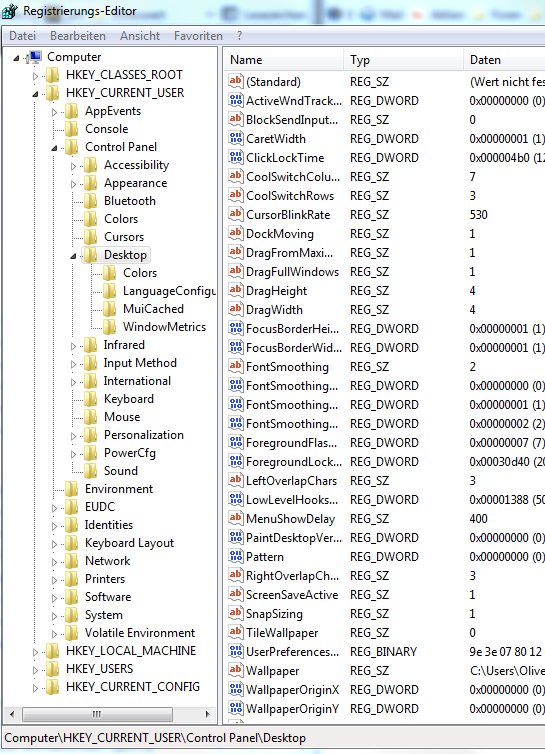The width and height of the screenshot is (545, 754).
Task: Click the MenuShowDelay string icon
Action: pyautogui.click(x=235, y=518)
